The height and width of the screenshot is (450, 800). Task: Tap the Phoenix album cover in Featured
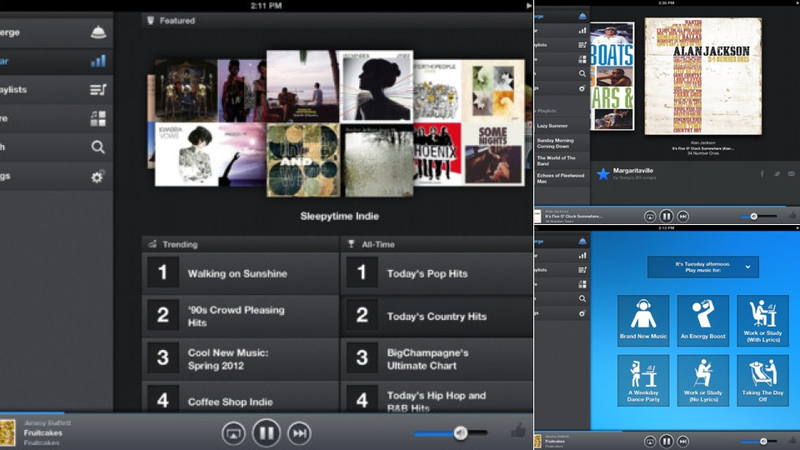437,154
